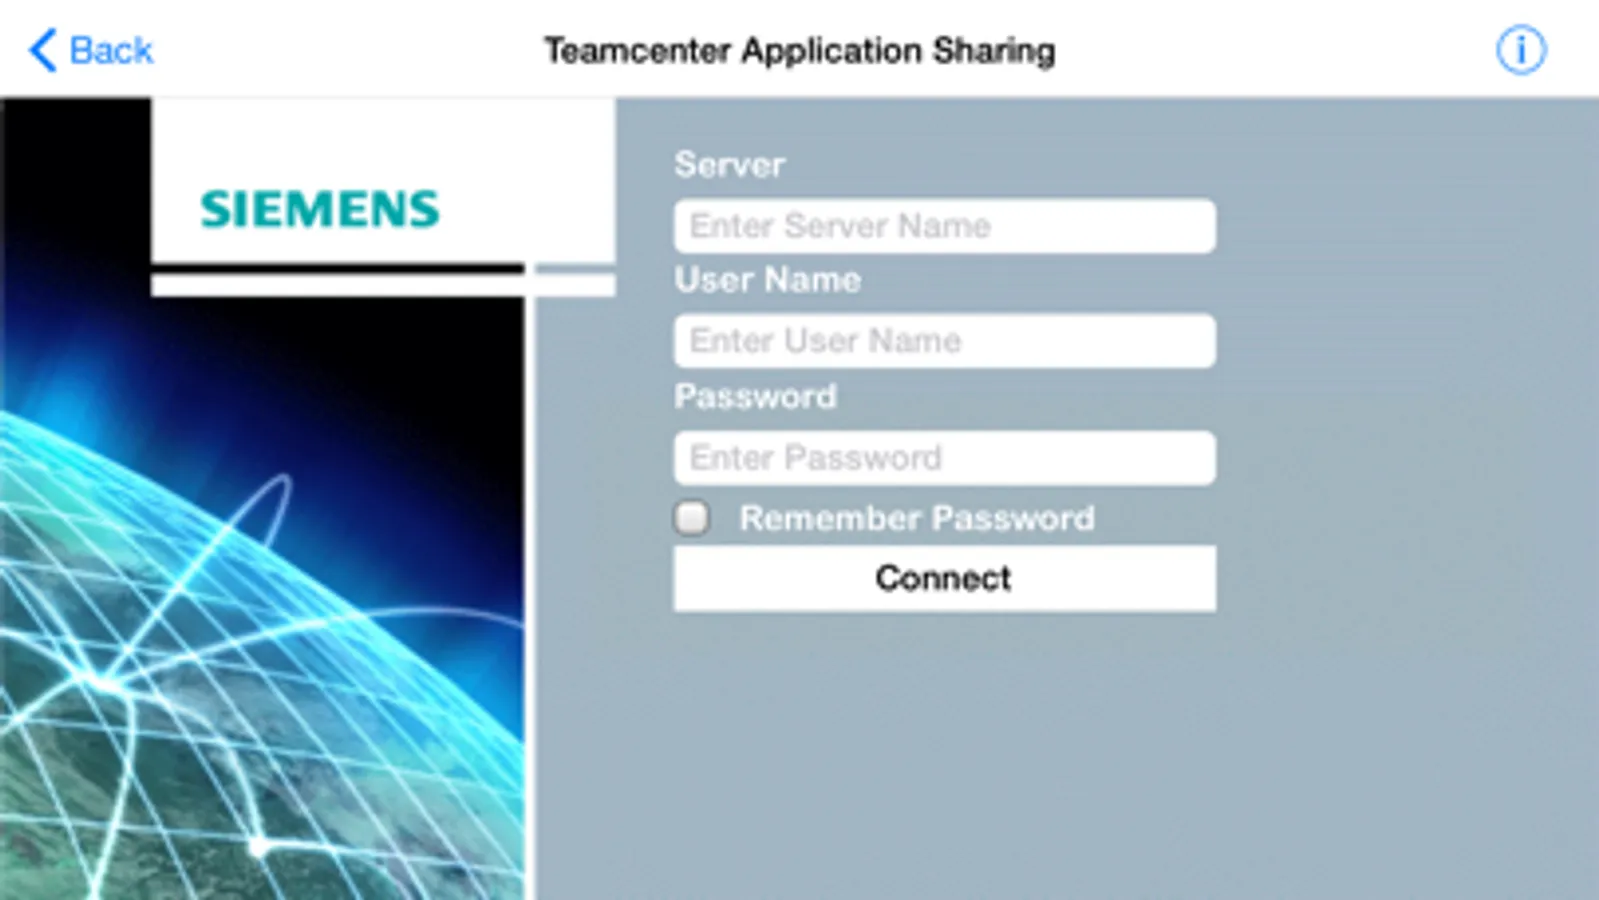Go back using the Back button
The width and height of the screenshot is (1599, 900).
click(91, 50)
